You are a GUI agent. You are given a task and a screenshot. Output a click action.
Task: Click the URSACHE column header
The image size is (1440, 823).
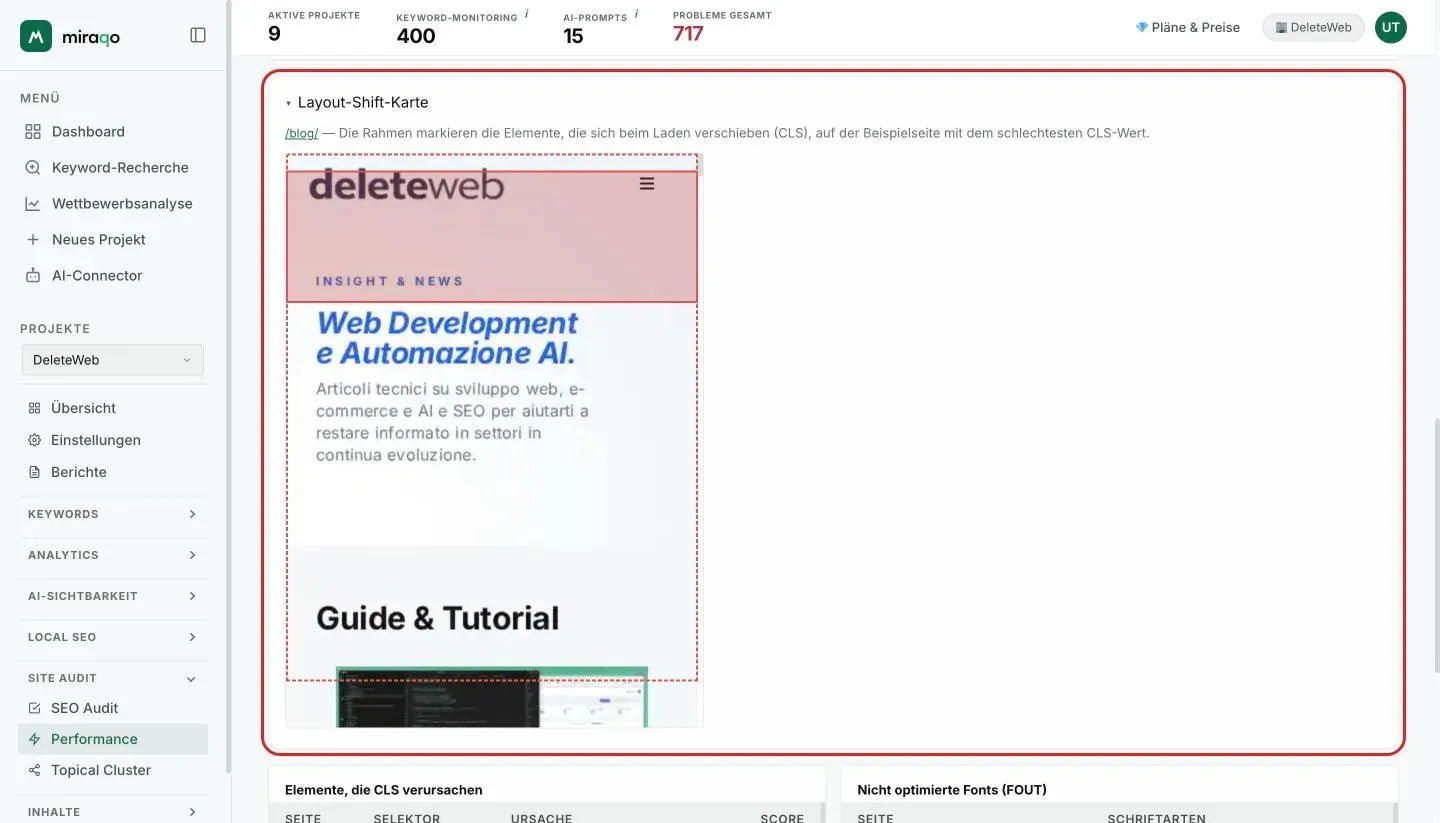click(541, 818)
